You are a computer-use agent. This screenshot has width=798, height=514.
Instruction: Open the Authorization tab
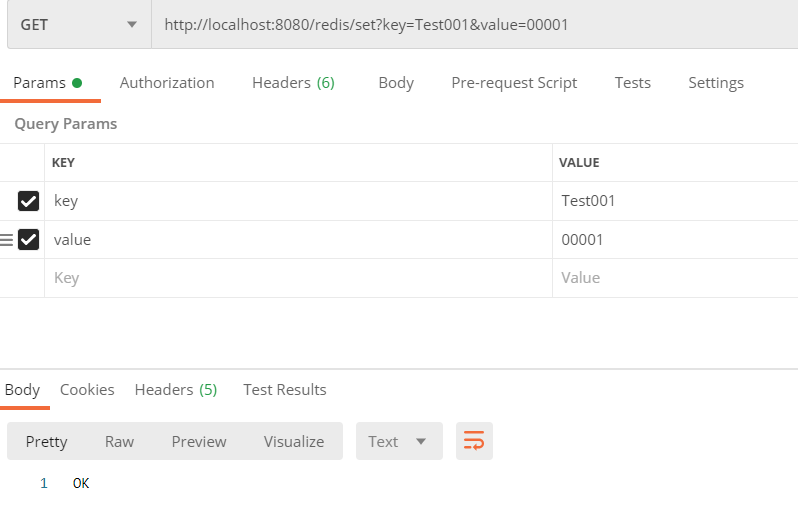(x=167, y=83)
